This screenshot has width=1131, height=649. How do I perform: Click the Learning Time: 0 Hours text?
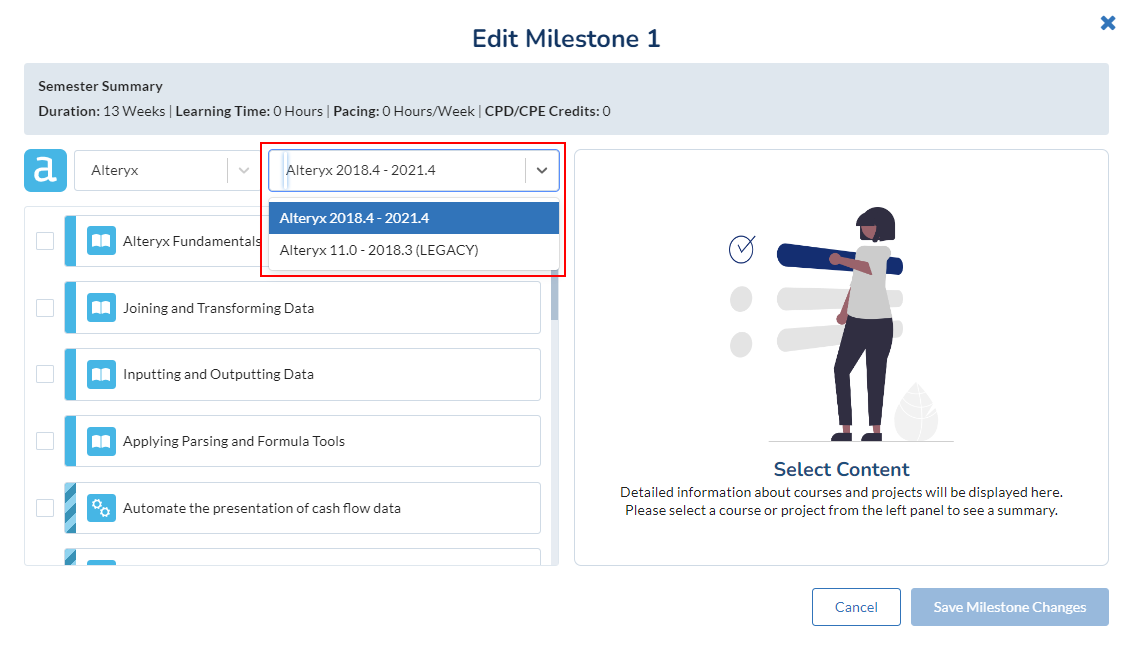tap(249, 111)
